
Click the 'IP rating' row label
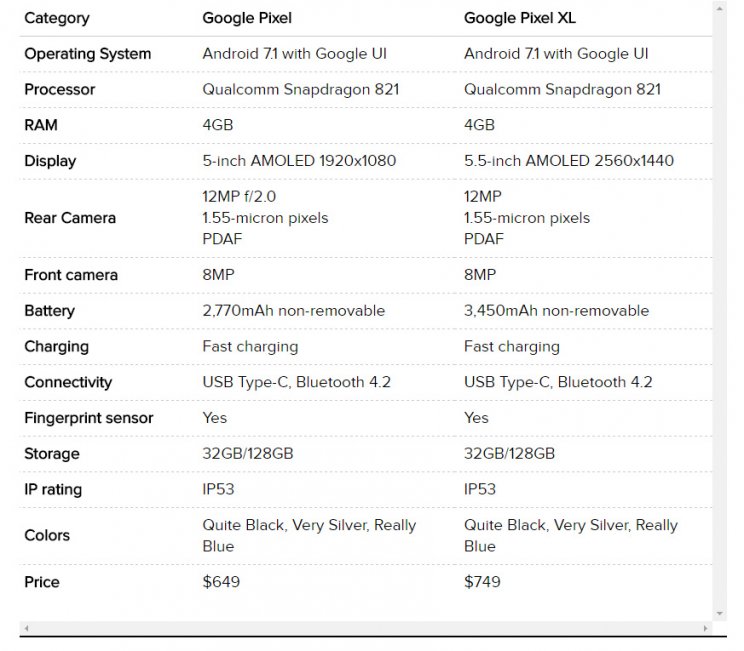(53, 489)
